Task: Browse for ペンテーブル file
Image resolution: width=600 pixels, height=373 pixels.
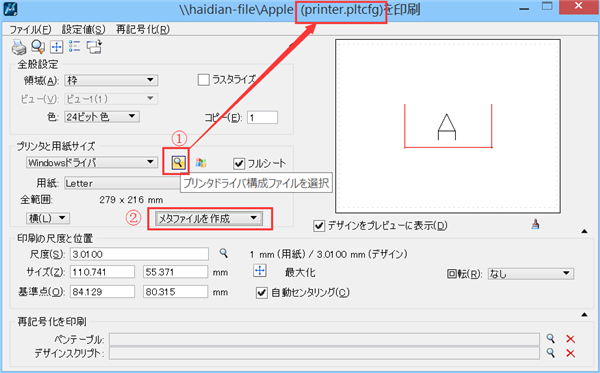Action: [x=550, y=338]
